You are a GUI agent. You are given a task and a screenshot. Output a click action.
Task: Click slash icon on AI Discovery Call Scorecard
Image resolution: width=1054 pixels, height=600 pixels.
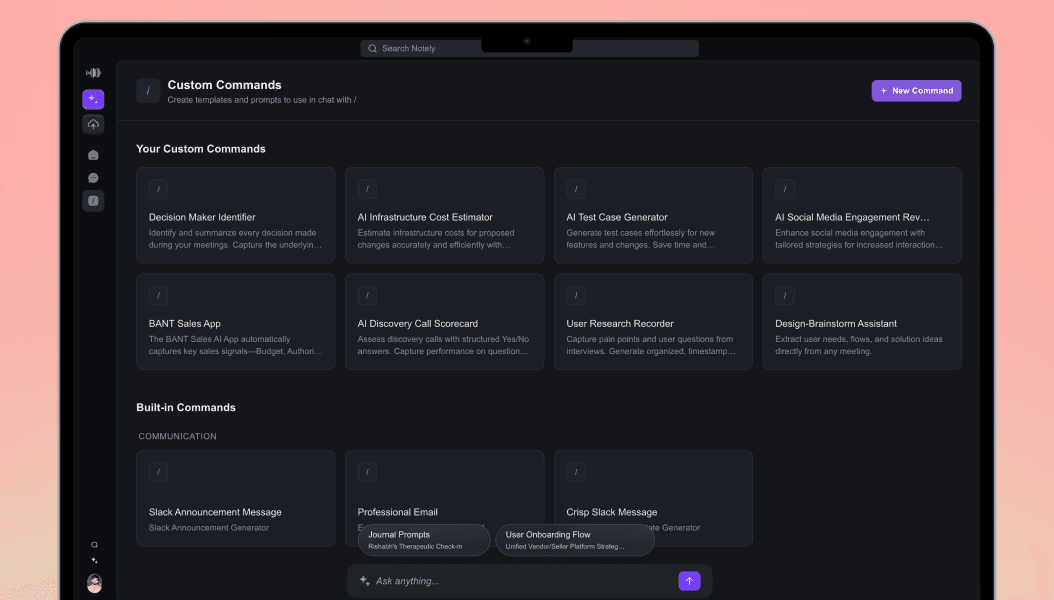click(x=367, y=296)
